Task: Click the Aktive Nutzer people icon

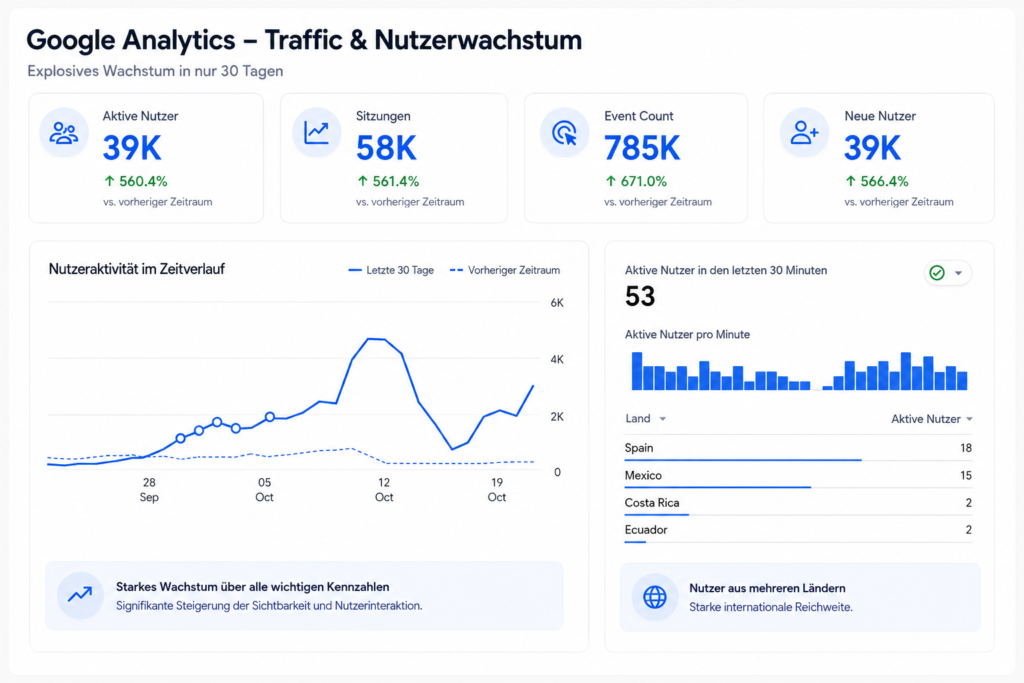Action: 64,133
